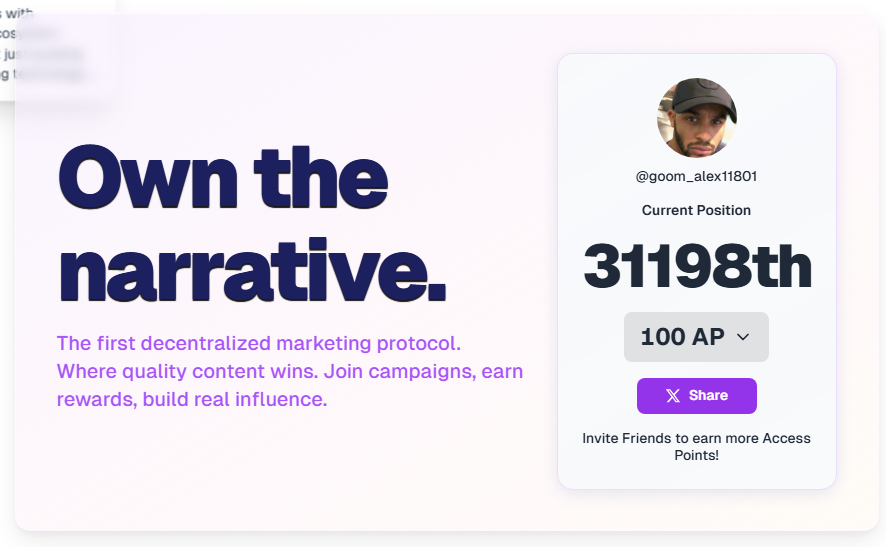Screen dimensions: 886x547
Task: Open the 100 AP dropdown
Action: [x=696, y=337]
